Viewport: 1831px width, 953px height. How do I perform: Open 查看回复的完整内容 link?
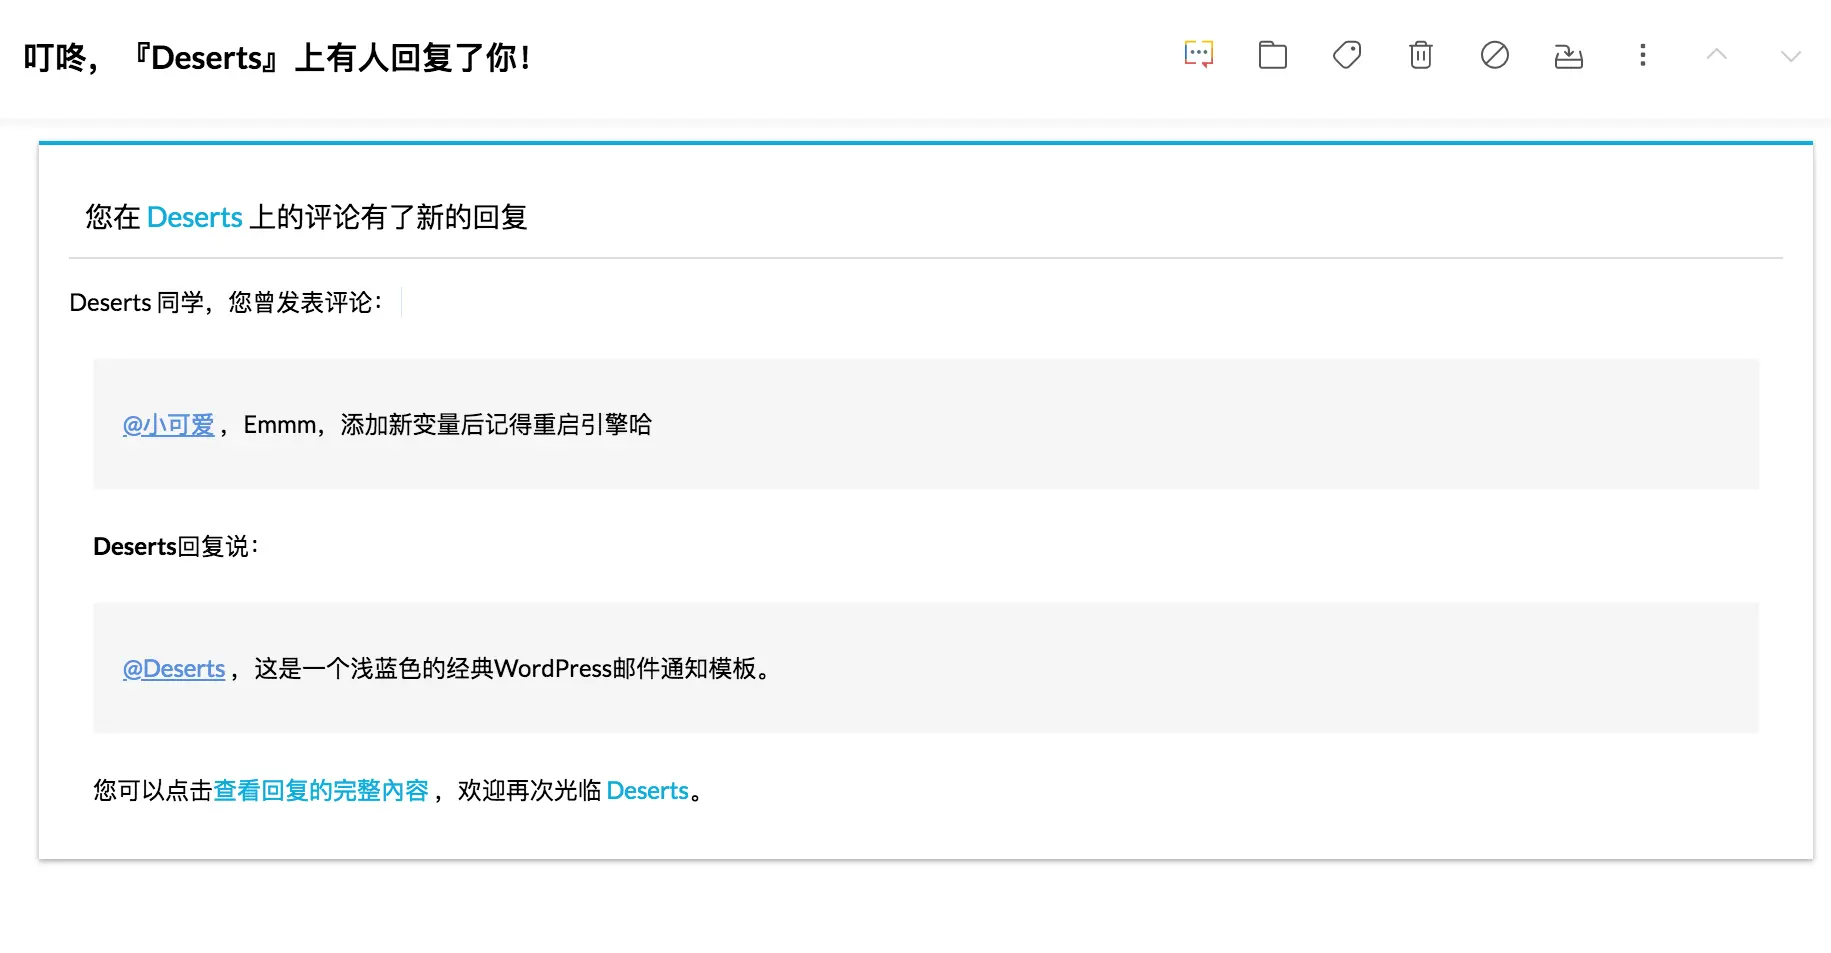pos(321,791)
